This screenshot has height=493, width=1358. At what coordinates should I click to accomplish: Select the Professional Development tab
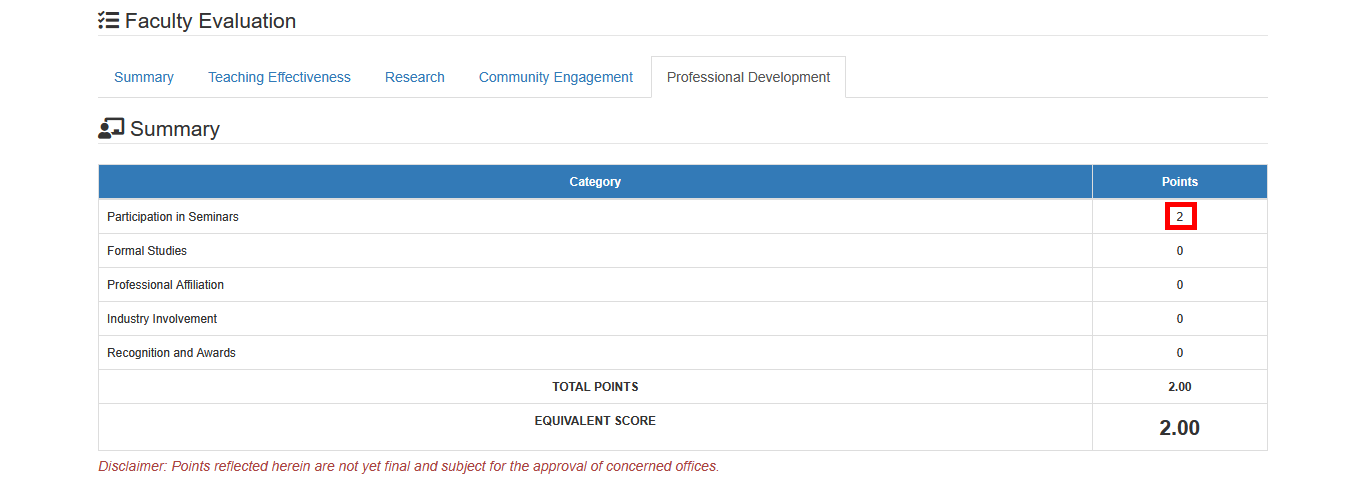click(748, 77)
